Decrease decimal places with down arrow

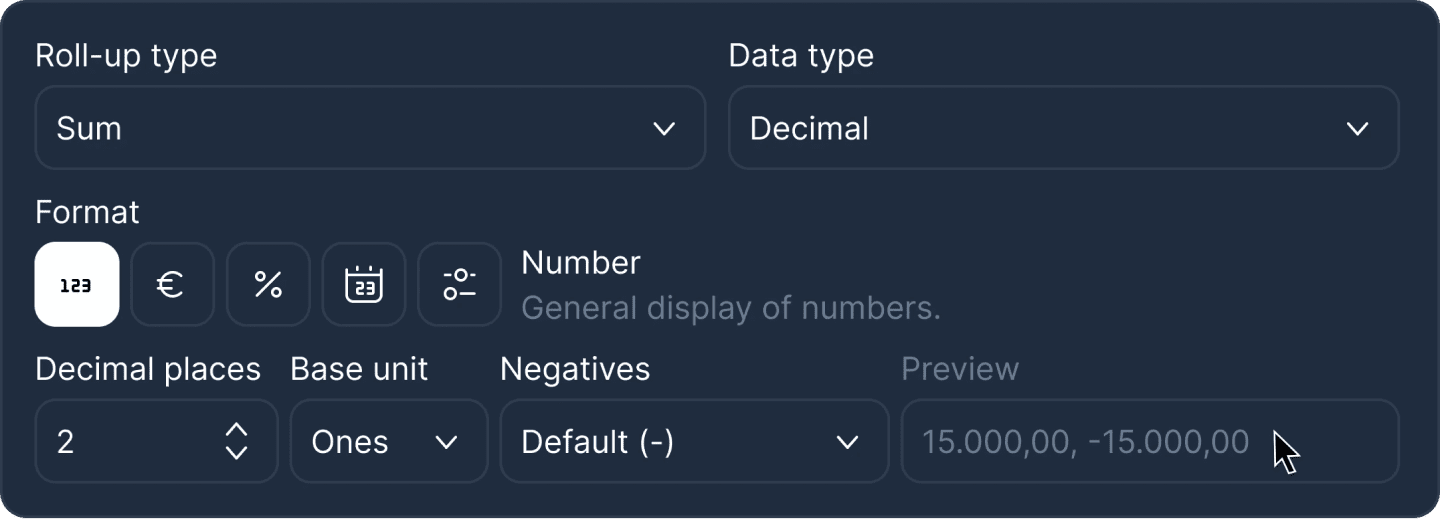pos(236,452)
